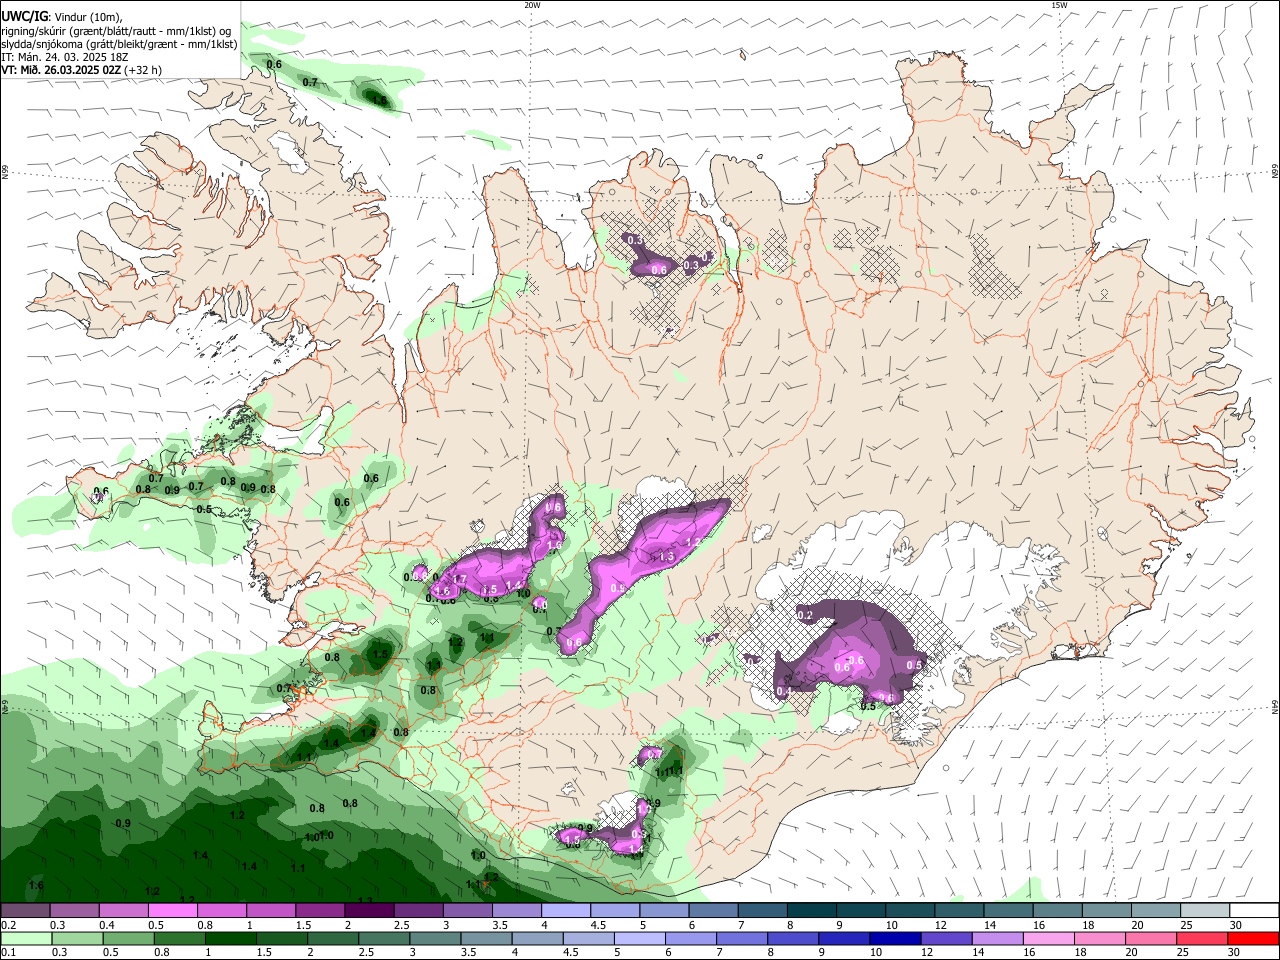
Task: Pick the 2 dark purple snow legend swatch
Action: [369, 911]
